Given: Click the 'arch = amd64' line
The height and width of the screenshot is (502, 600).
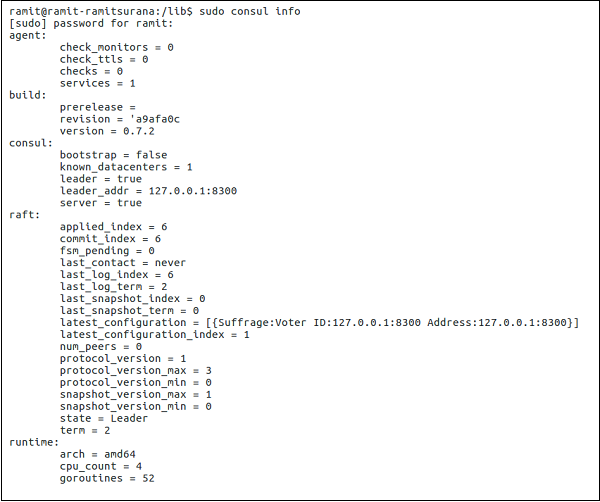Looking at the screenshot, I should (x=100, y=455).
